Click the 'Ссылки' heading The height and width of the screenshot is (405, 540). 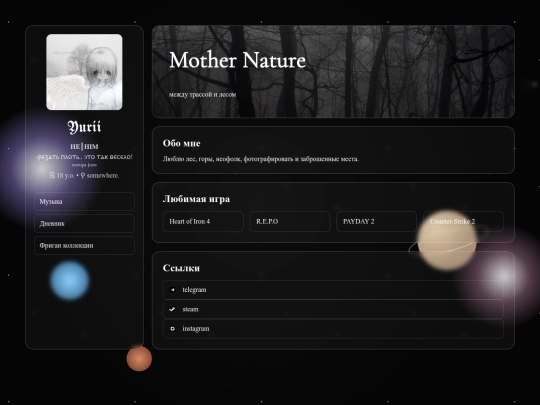click(181, 268)
